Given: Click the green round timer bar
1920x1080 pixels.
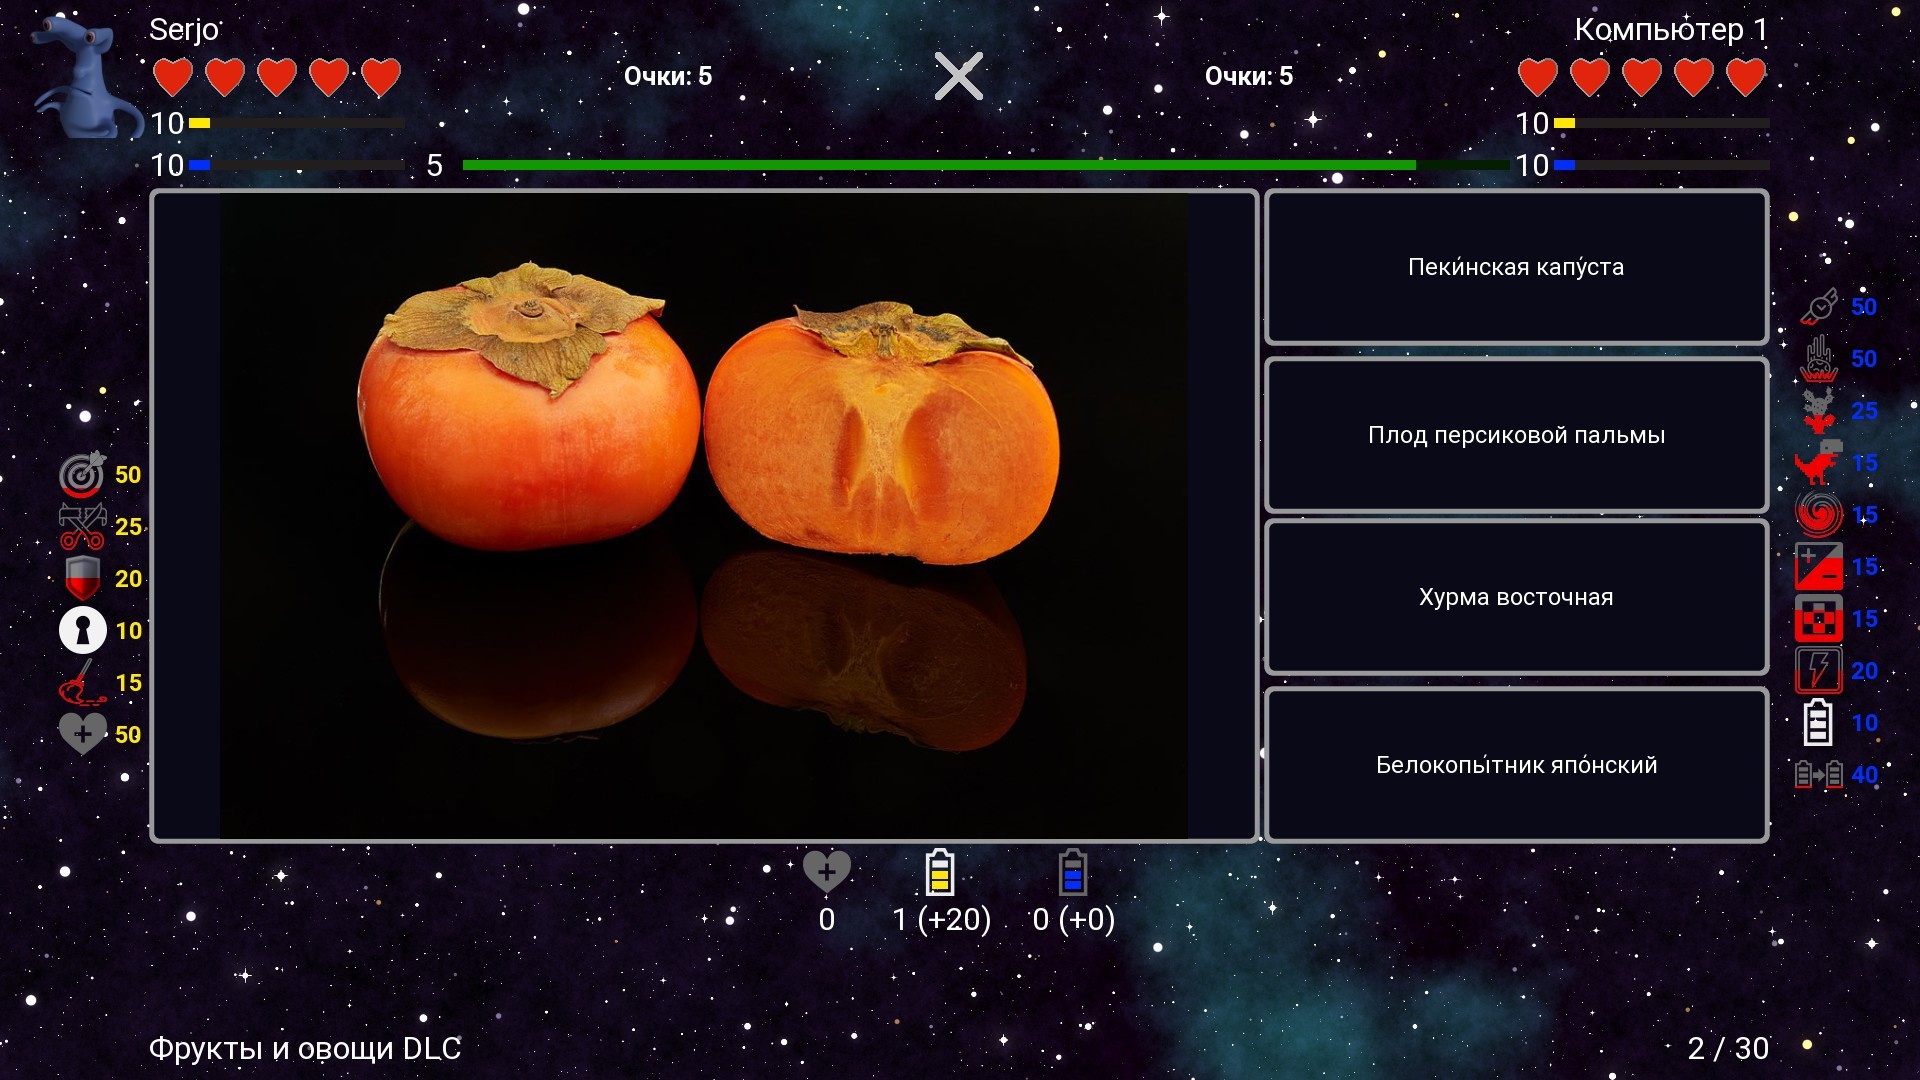Looking at the screenshot, I should pyautogui.click(x=938, y=165).
